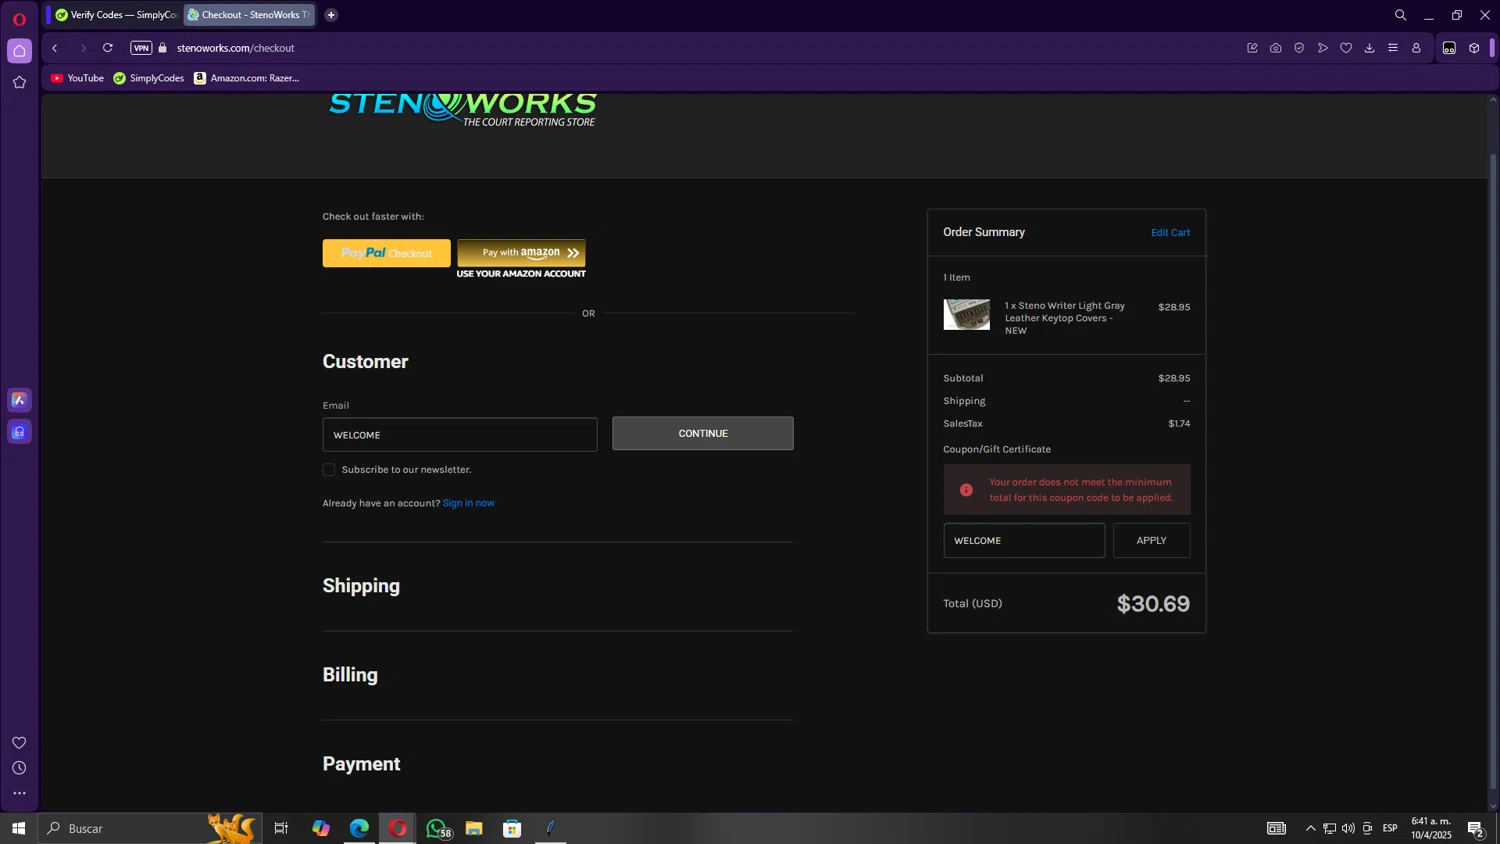Launch Microsoft Edge from taskbar
Image resolution: width=1500 pixels, height=844 pixels.
tap(359, 828)
